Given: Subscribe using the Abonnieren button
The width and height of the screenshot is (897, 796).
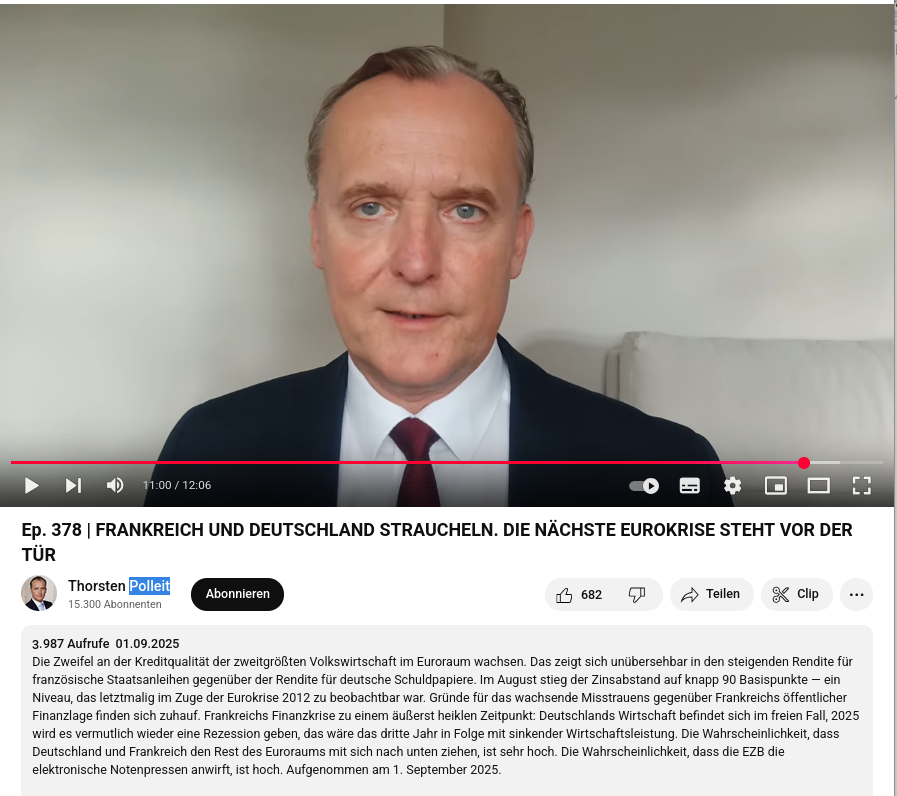Looking at the screenshot, I should tap(237, 594).
